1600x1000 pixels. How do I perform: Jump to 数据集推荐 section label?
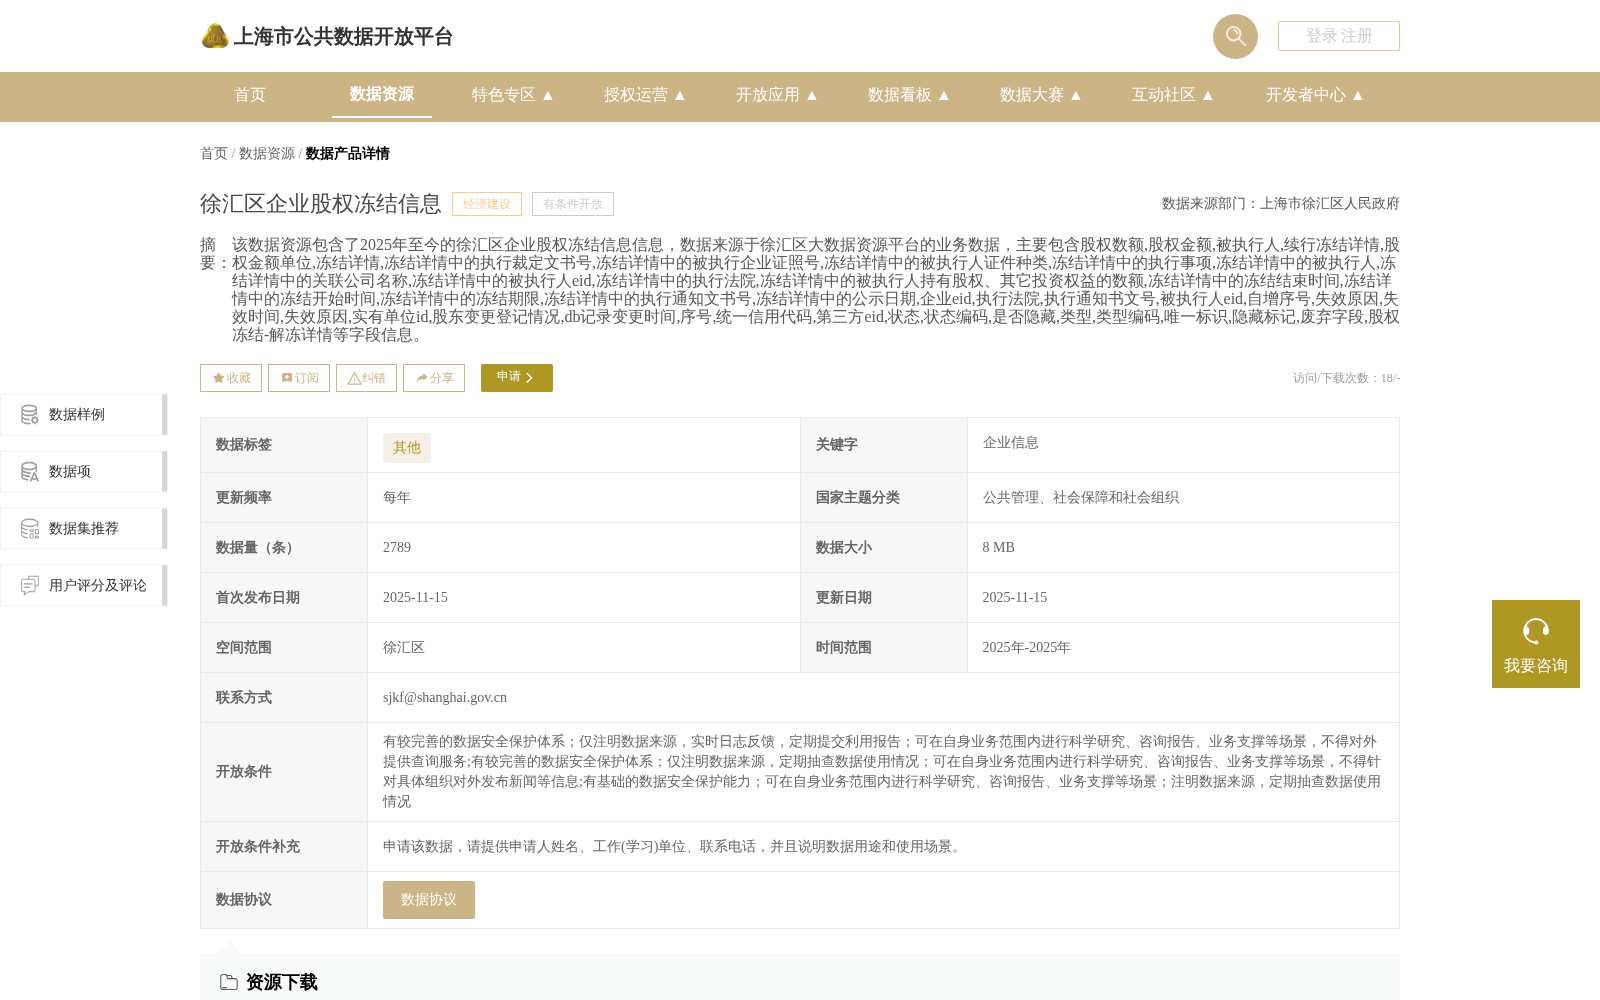click(x=84, y=529)
